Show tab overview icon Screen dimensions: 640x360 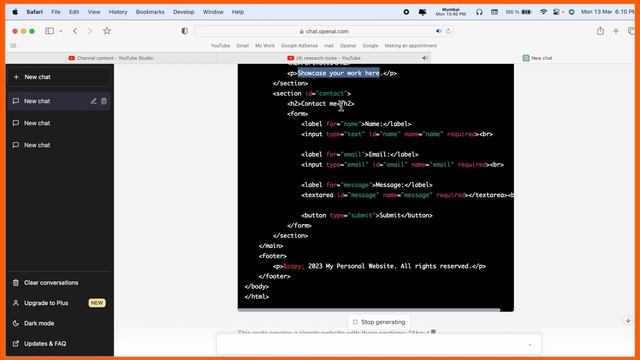click(x=631, y=31)
